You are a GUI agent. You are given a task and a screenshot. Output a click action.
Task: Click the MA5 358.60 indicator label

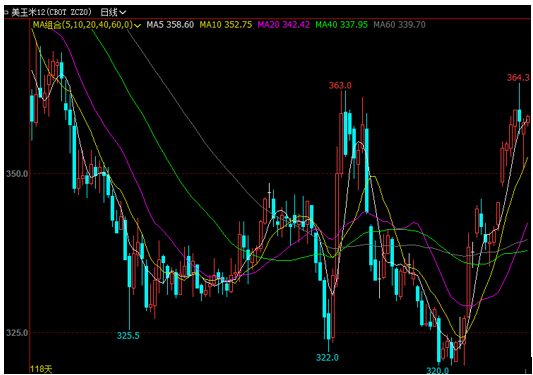tap(170, 25)
